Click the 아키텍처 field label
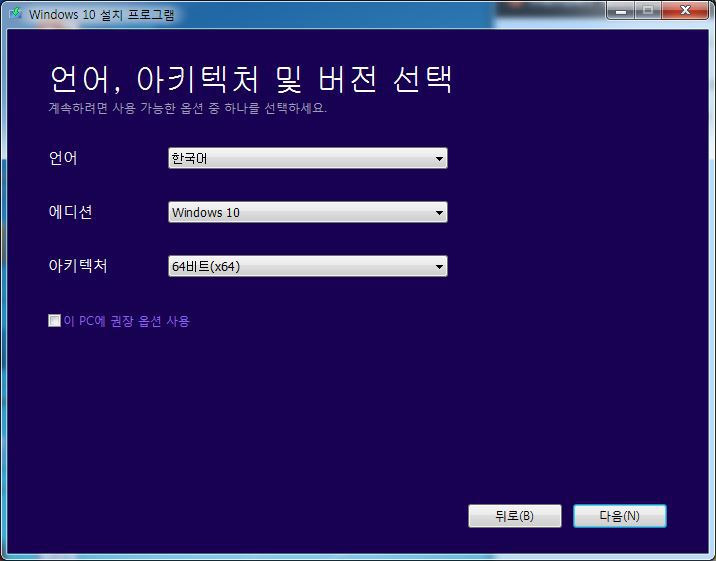 (x=78, y=266)
